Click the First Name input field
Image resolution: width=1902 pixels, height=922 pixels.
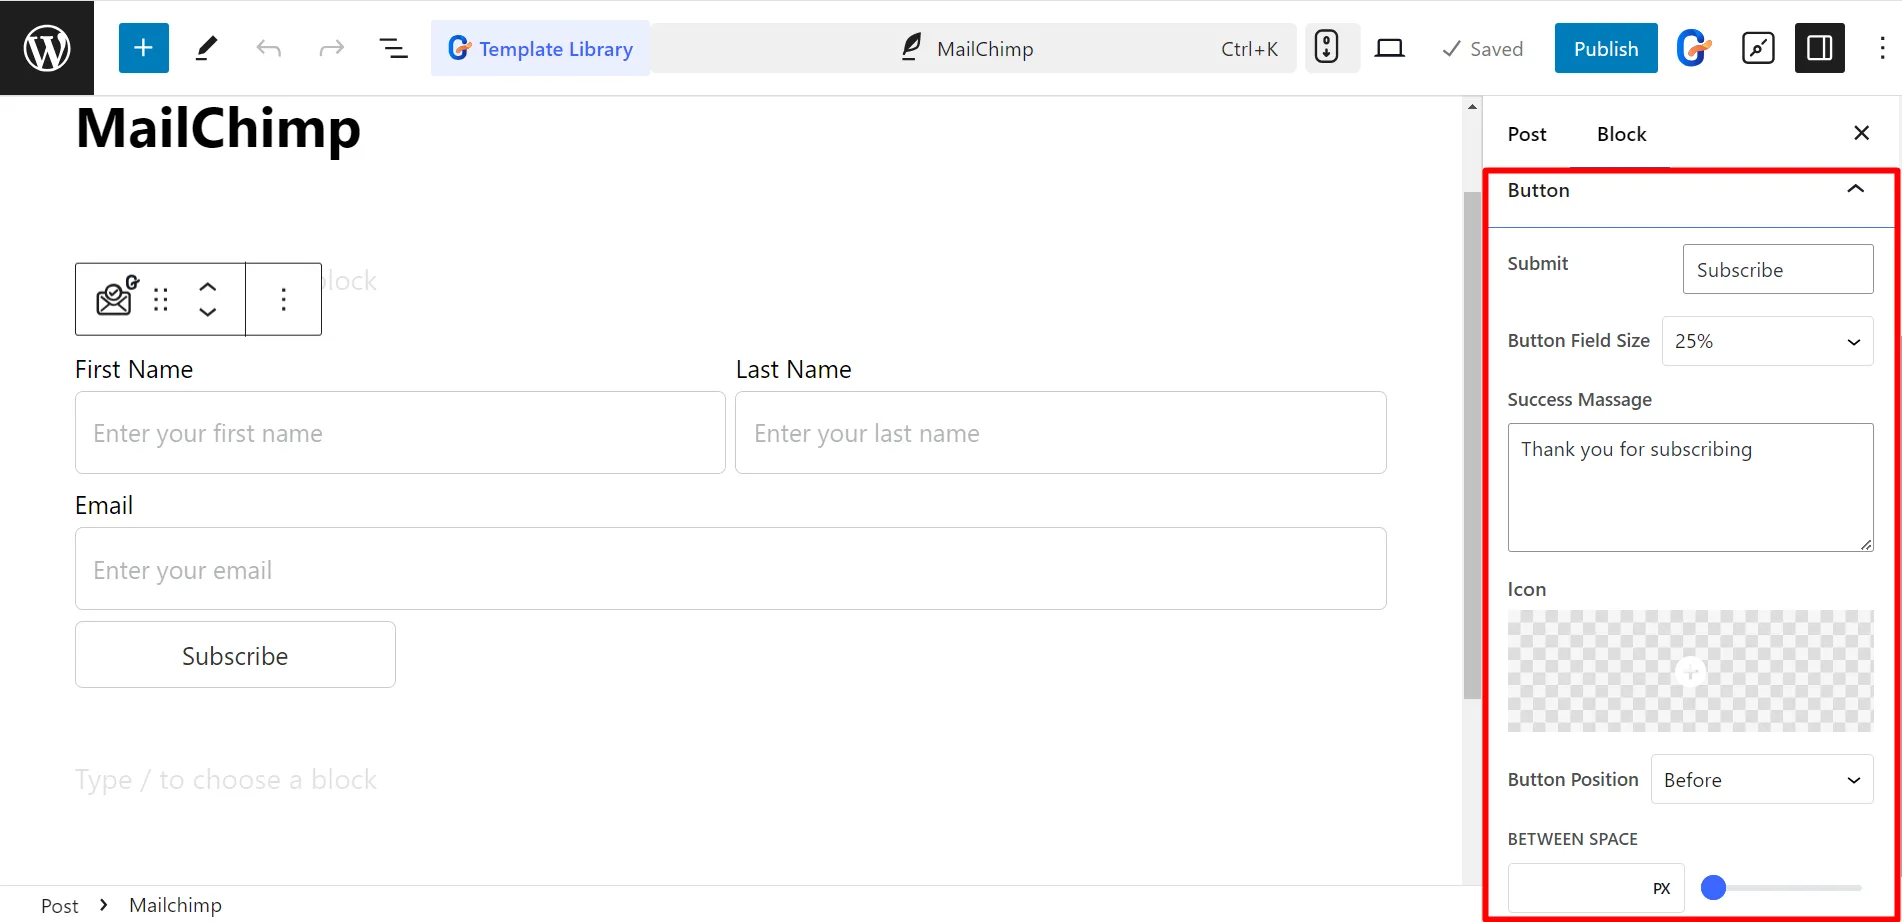(x=400, y=432)
